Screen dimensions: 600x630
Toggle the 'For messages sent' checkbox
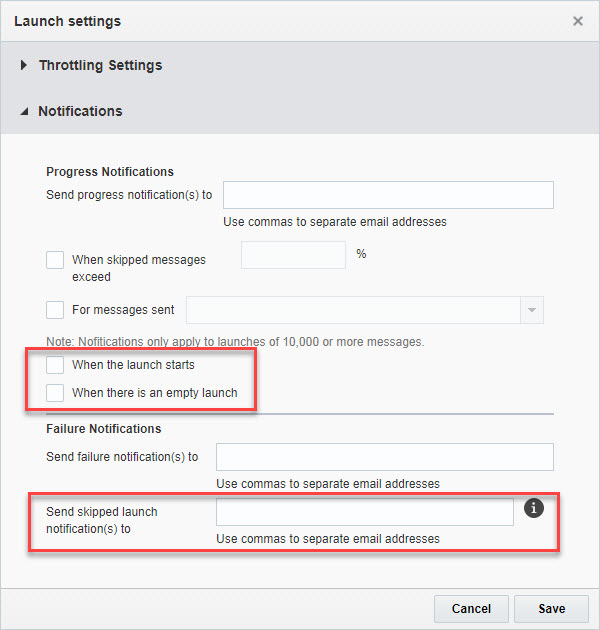[55, 310]
